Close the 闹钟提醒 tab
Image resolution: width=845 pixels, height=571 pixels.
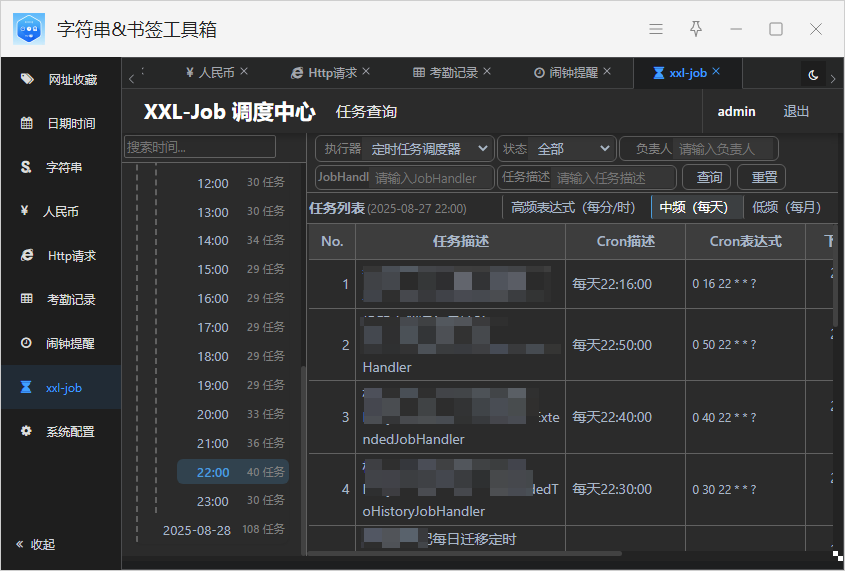(x=607, y=71)
